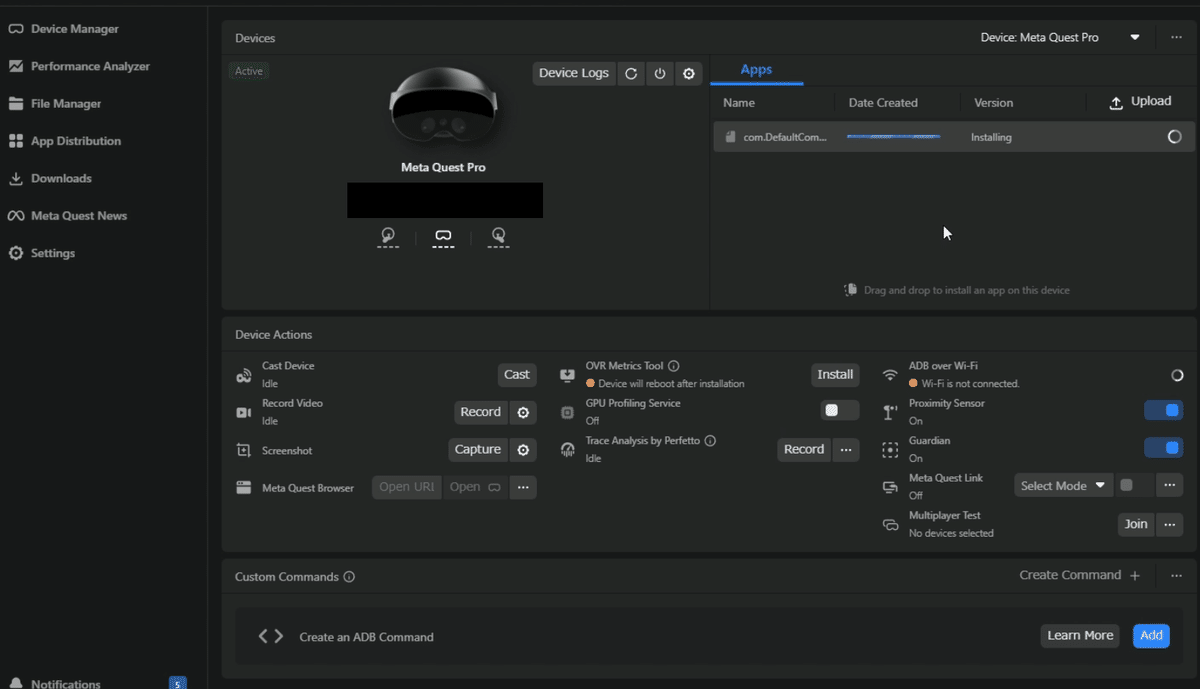This screenshot has width=1200, height=689.
Task: Open Trace Analysis more options menu
Action: point(847,450)
